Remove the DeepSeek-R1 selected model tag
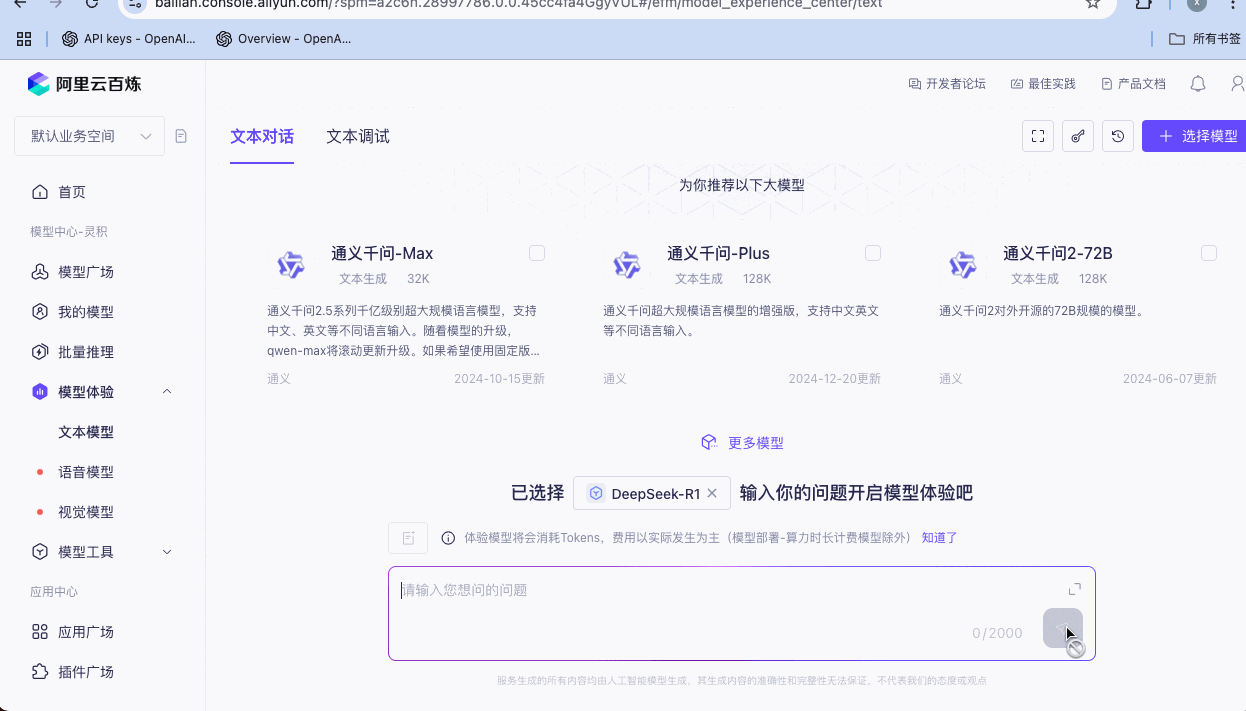Image resolution: width=1246 pixels, height=711 pixels. pos(712,493)
